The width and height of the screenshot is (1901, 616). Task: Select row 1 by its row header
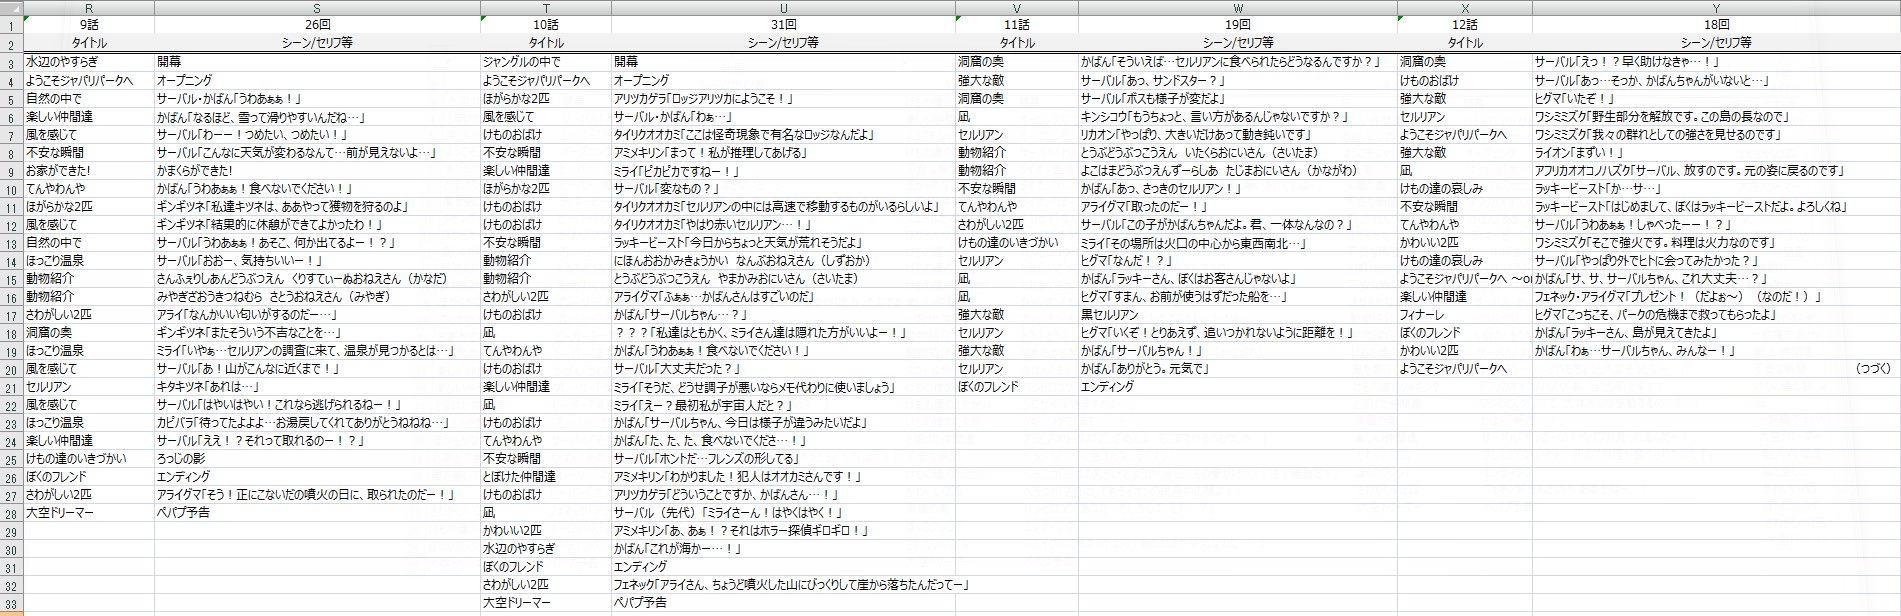point(11,24)
